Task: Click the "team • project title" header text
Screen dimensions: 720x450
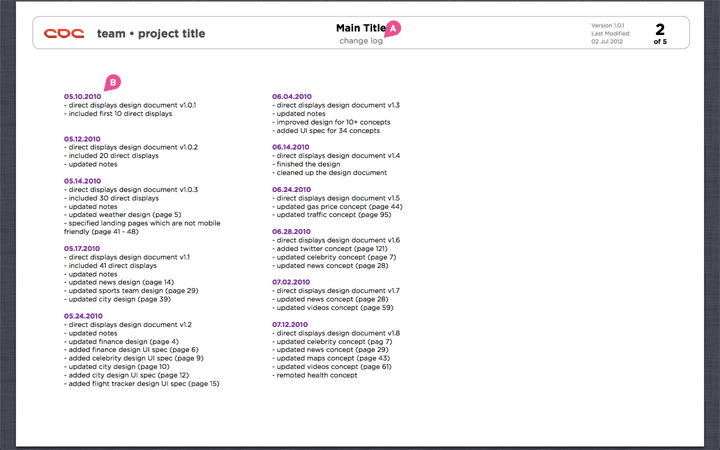Action: click(151, 34)
